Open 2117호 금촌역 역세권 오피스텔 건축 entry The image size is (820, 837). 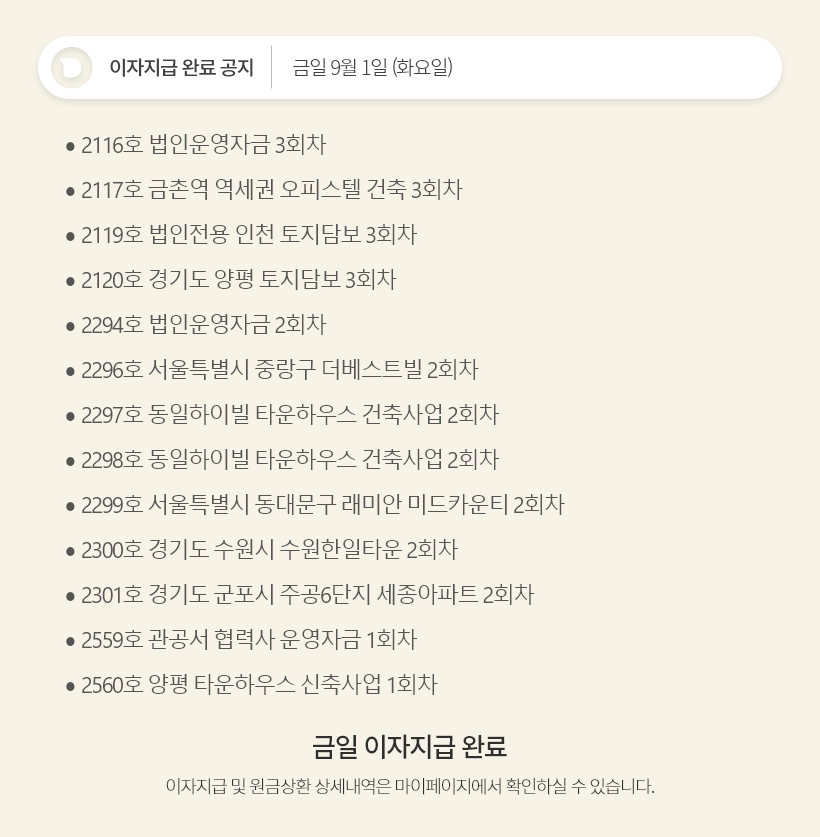pos(271,189)
